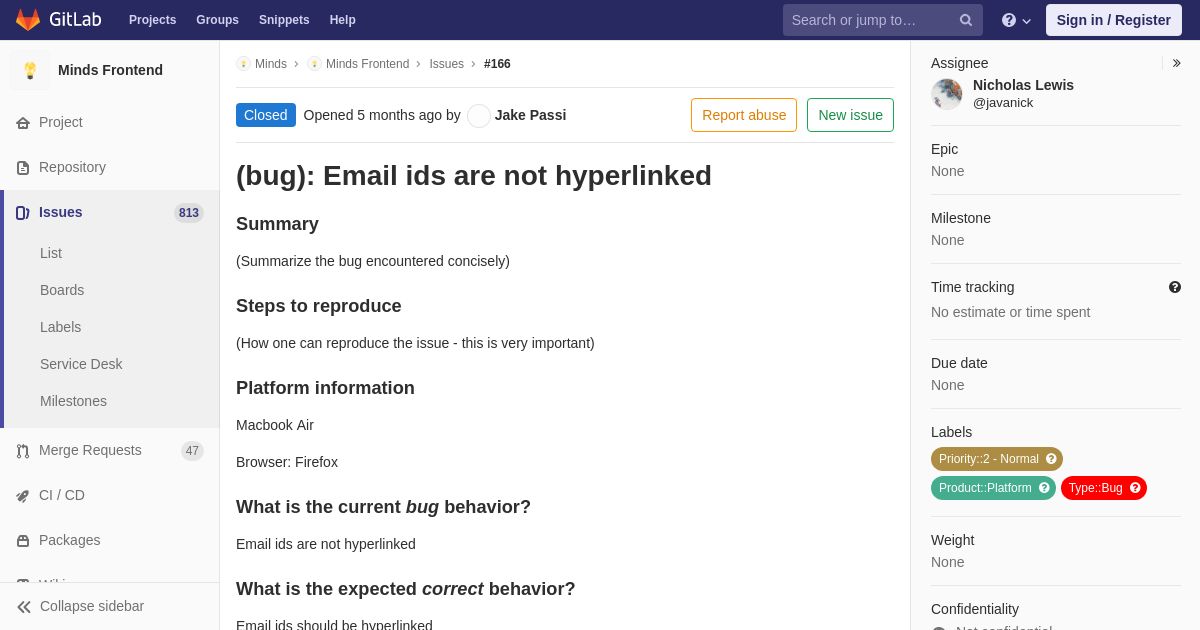The width and height of the screenshot is (1200, 630).
Task: Click the @javanick username
Action: click(x=1003, y=102)
